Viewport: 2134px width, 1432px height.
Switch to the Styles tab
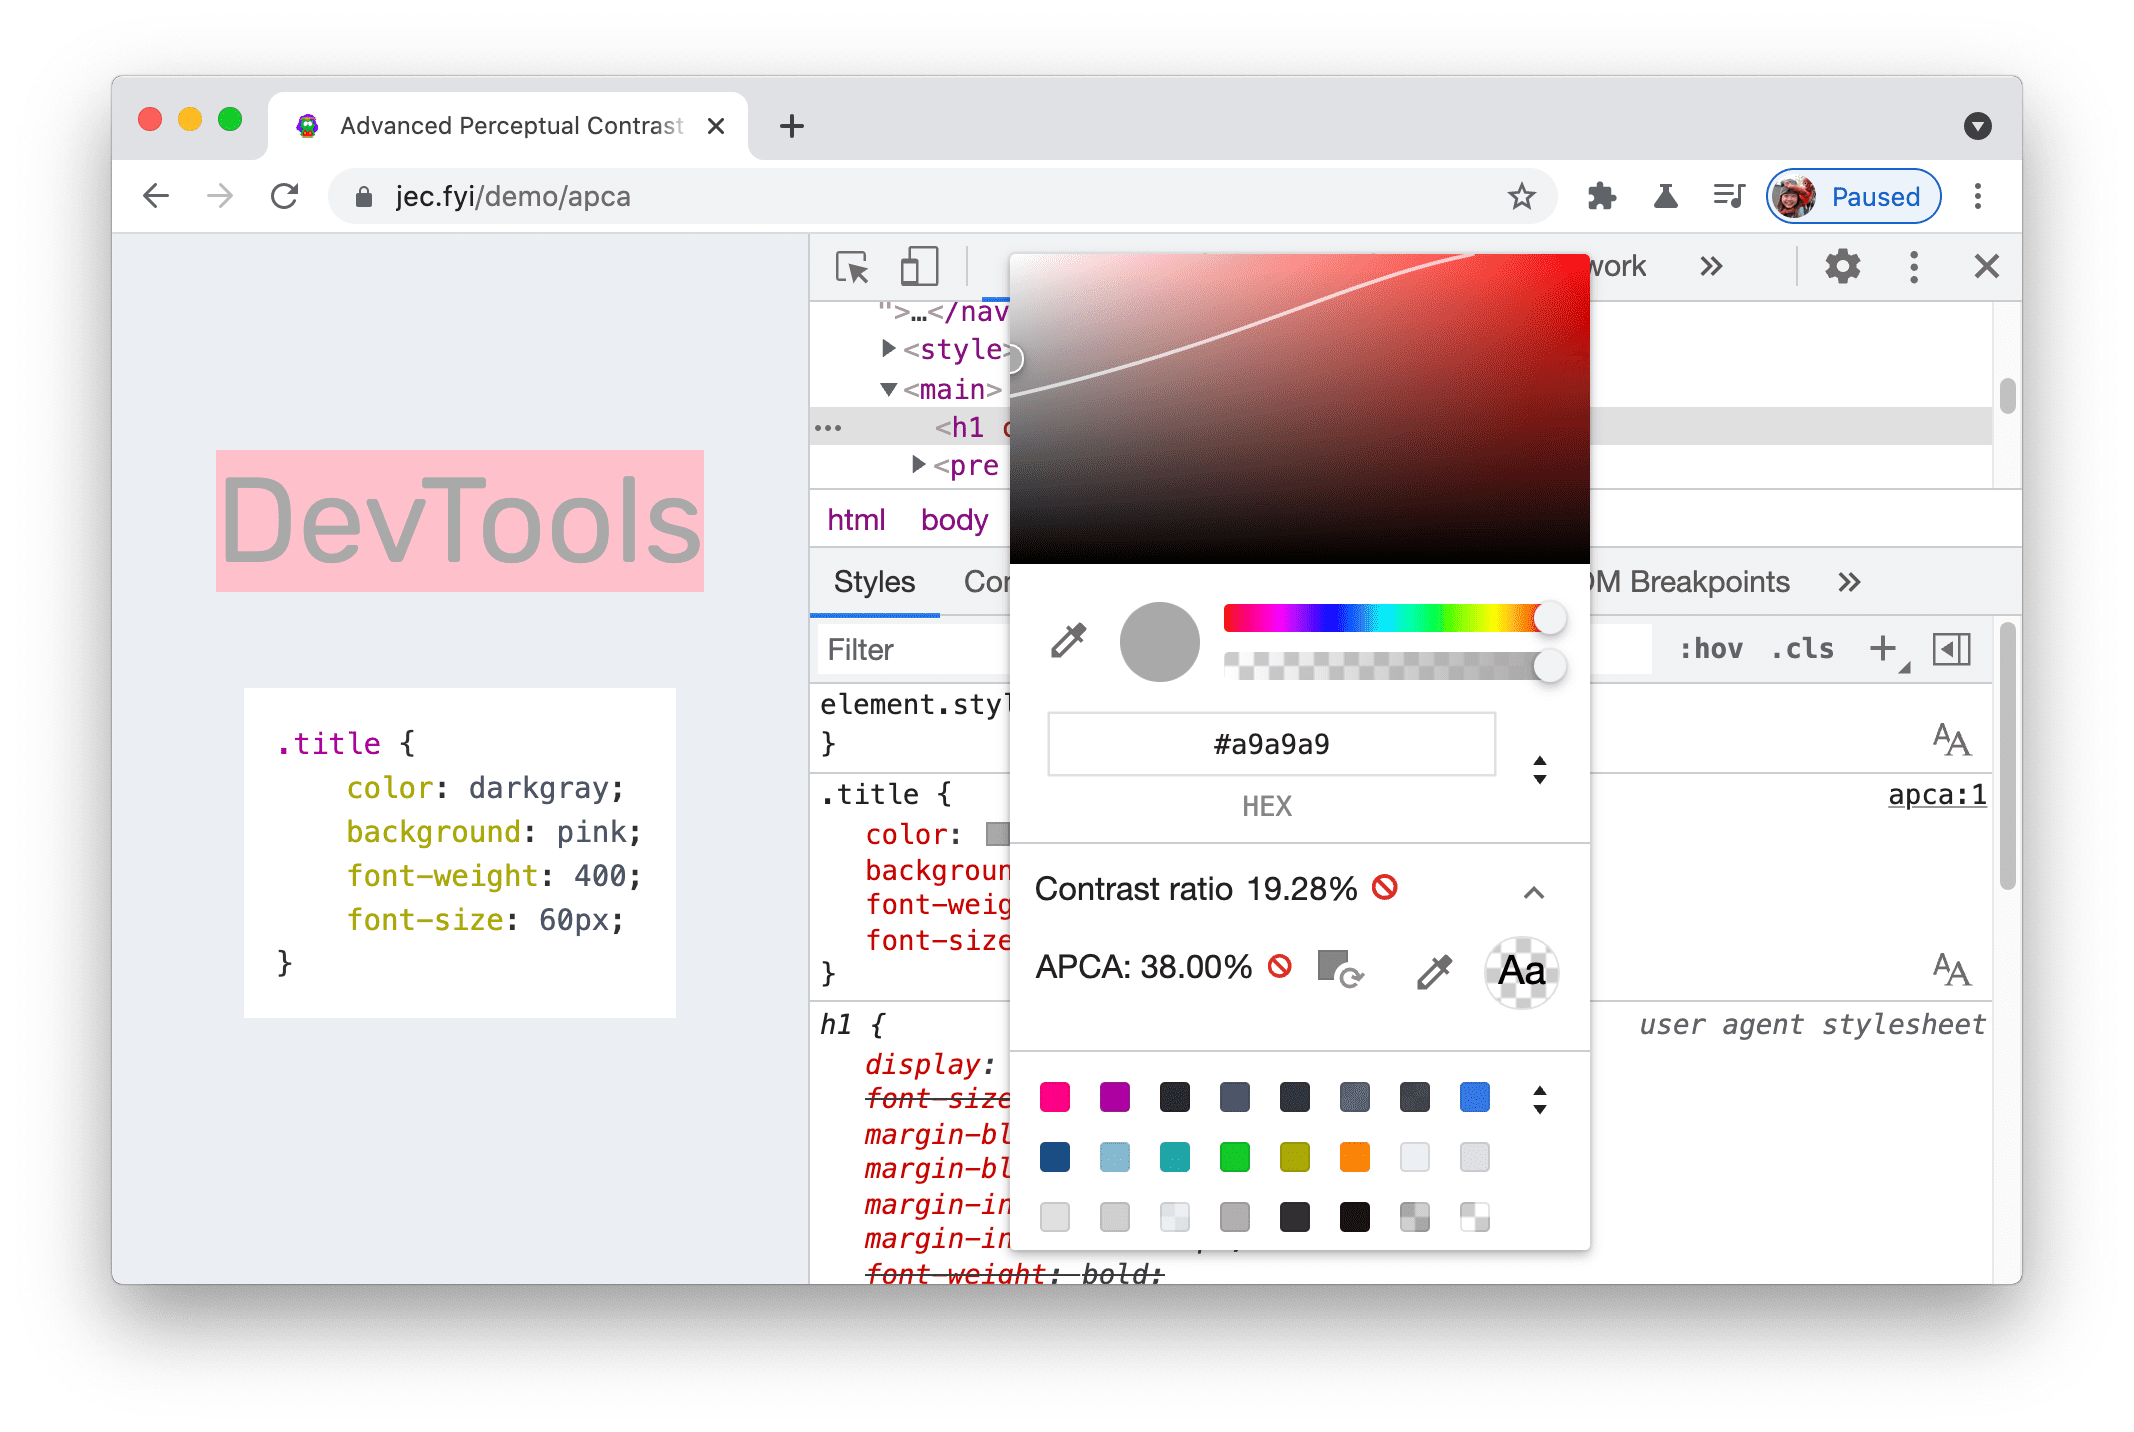click(876, 582)
